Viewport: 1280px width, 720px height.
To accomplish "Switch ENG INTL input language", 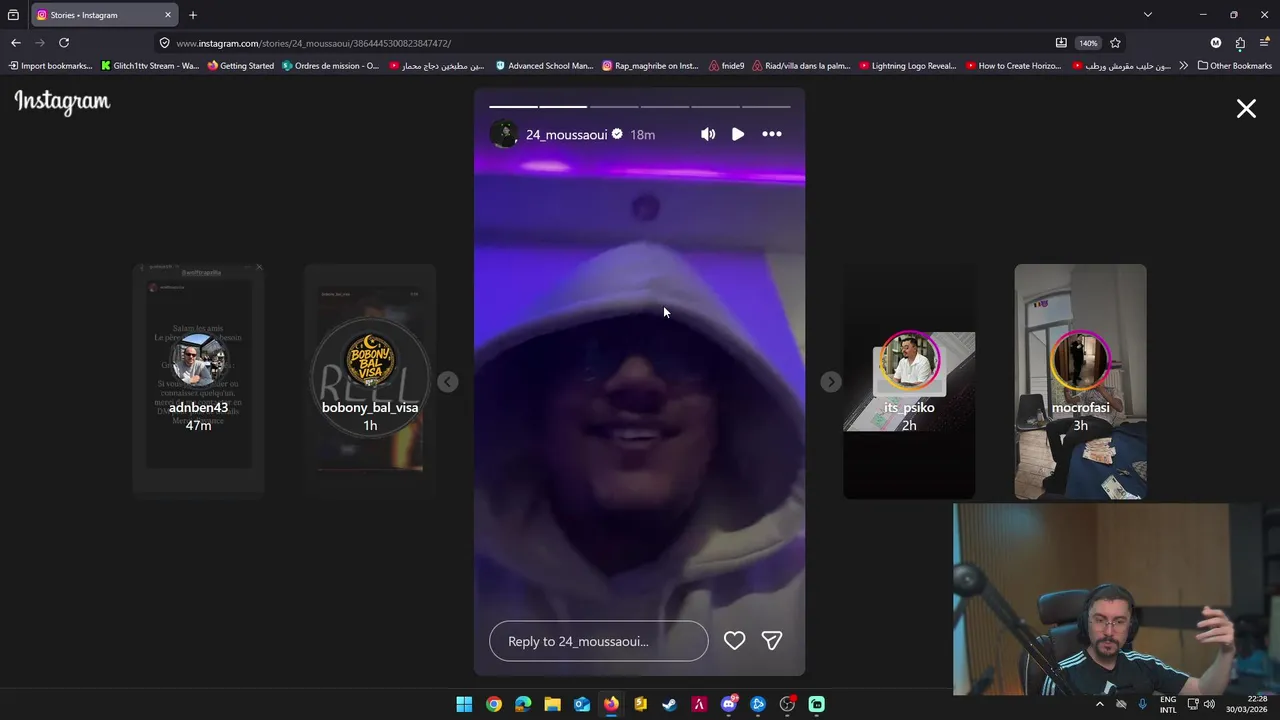I will tap(1168, 704).
